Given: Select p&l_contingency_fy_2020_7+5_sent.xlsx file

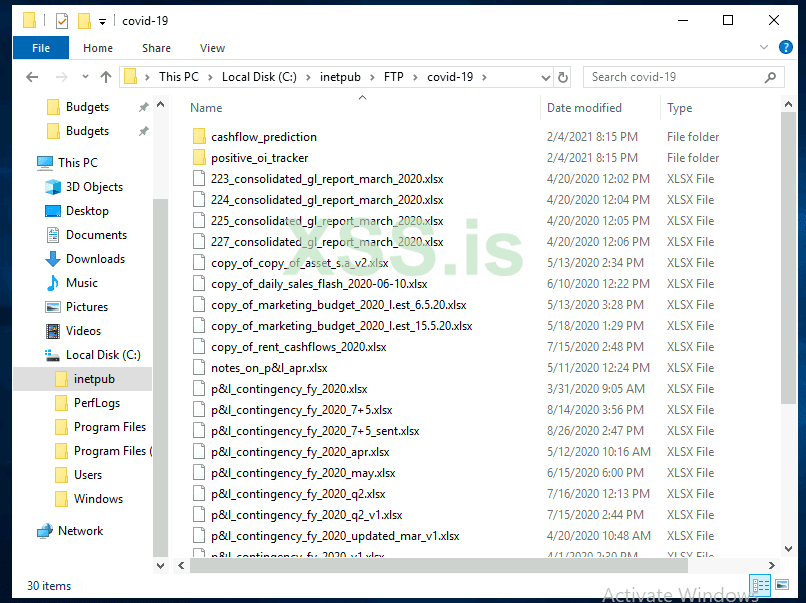Looking at the screenshot, I should tap(315, 431).
